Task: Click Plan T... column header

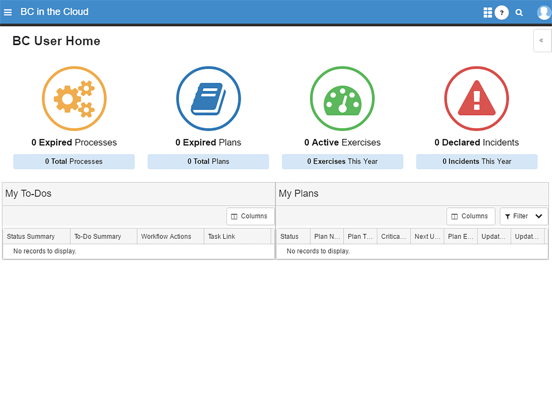Action: coord(360,236)
